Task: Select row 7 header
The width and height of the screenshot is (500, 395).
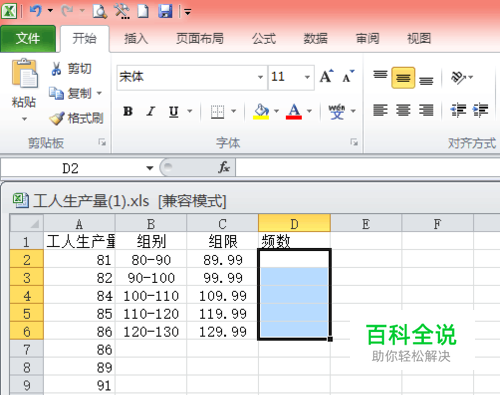Action: click(x=27, y=350)
